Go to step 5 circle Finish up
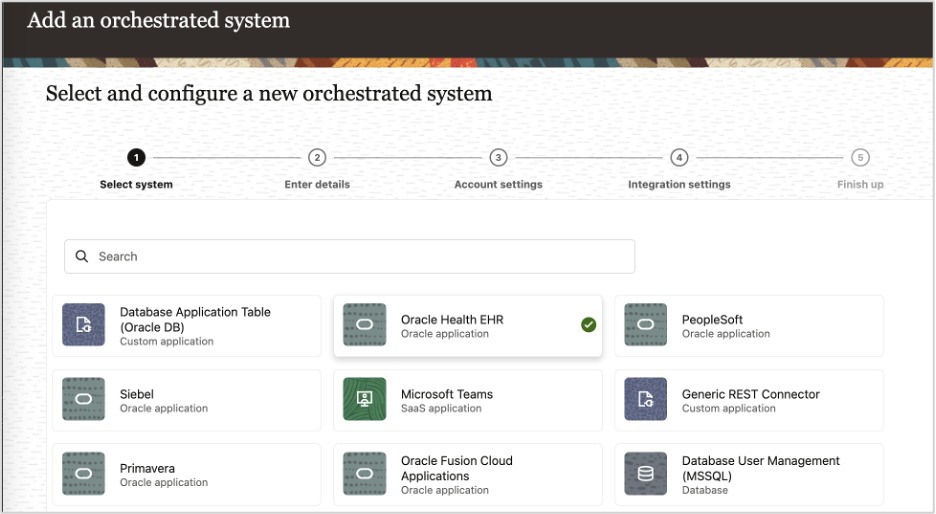 tap(860, 158)
